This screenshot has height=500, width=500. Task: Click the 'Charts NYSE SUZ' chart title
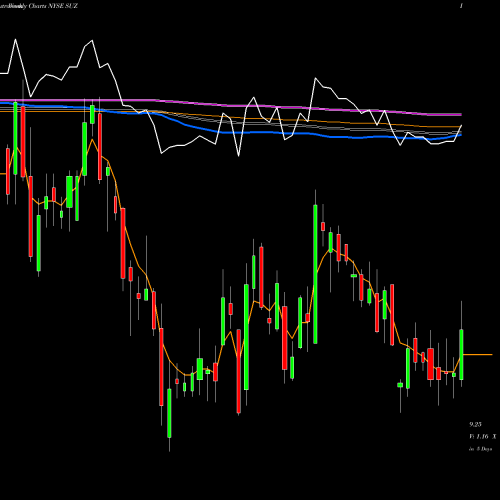[x=53, y=6]
